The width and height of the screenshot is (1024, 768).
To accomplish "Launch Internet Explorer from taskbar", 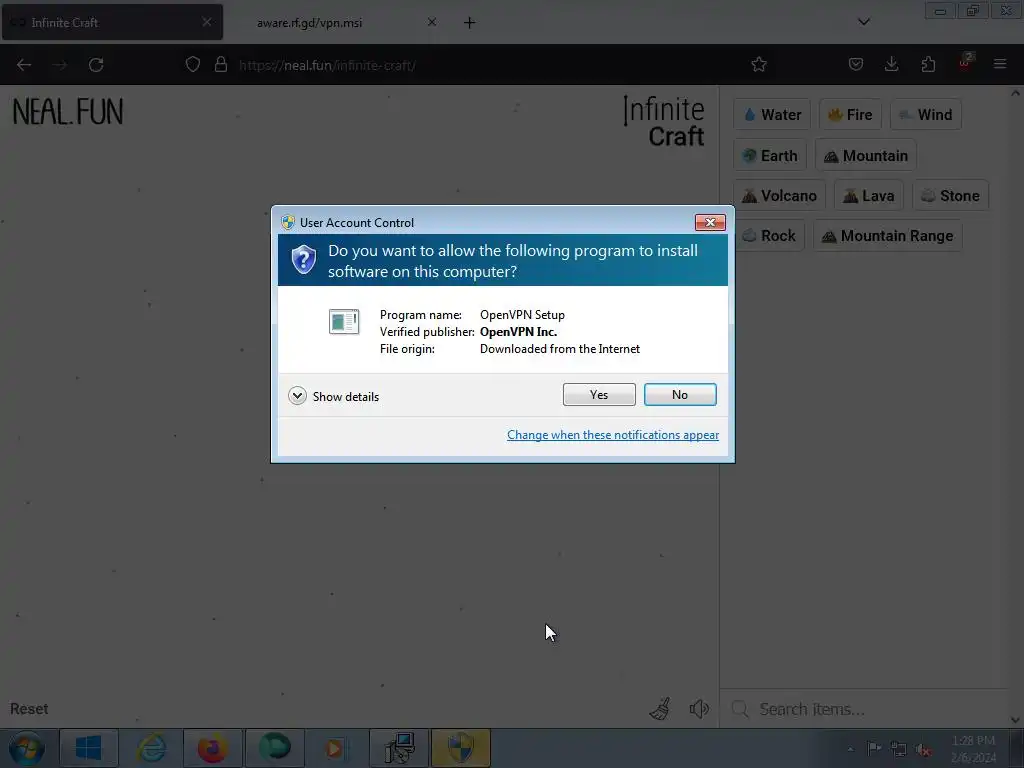I will coord(151,748).
